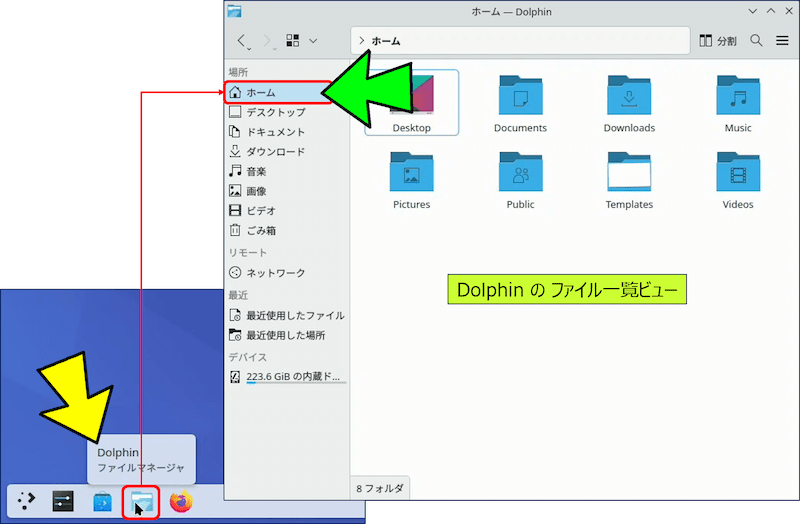The width and height of the screenshot is (800, 524).
Task: Open the hamburger menu in Dolphin
Action: click(x=782, y=41)
